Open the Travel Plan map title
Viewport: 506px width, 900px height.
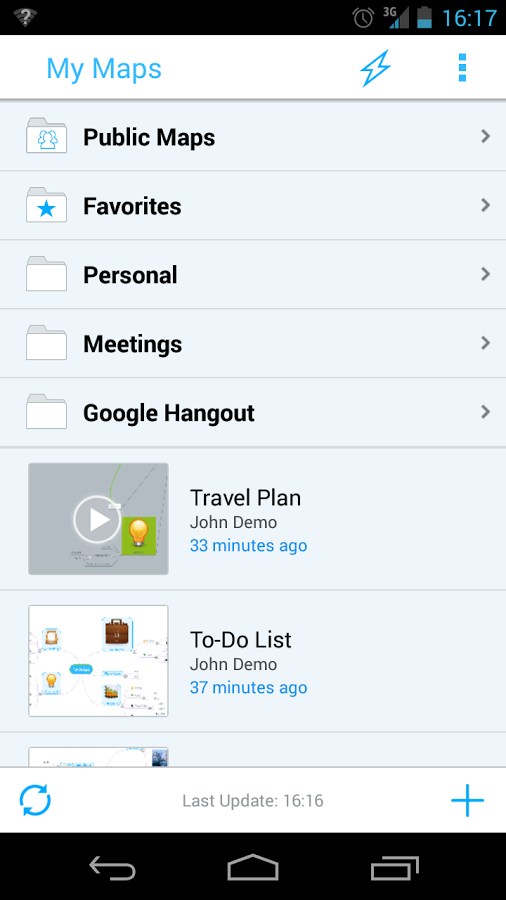click(245, 498)
